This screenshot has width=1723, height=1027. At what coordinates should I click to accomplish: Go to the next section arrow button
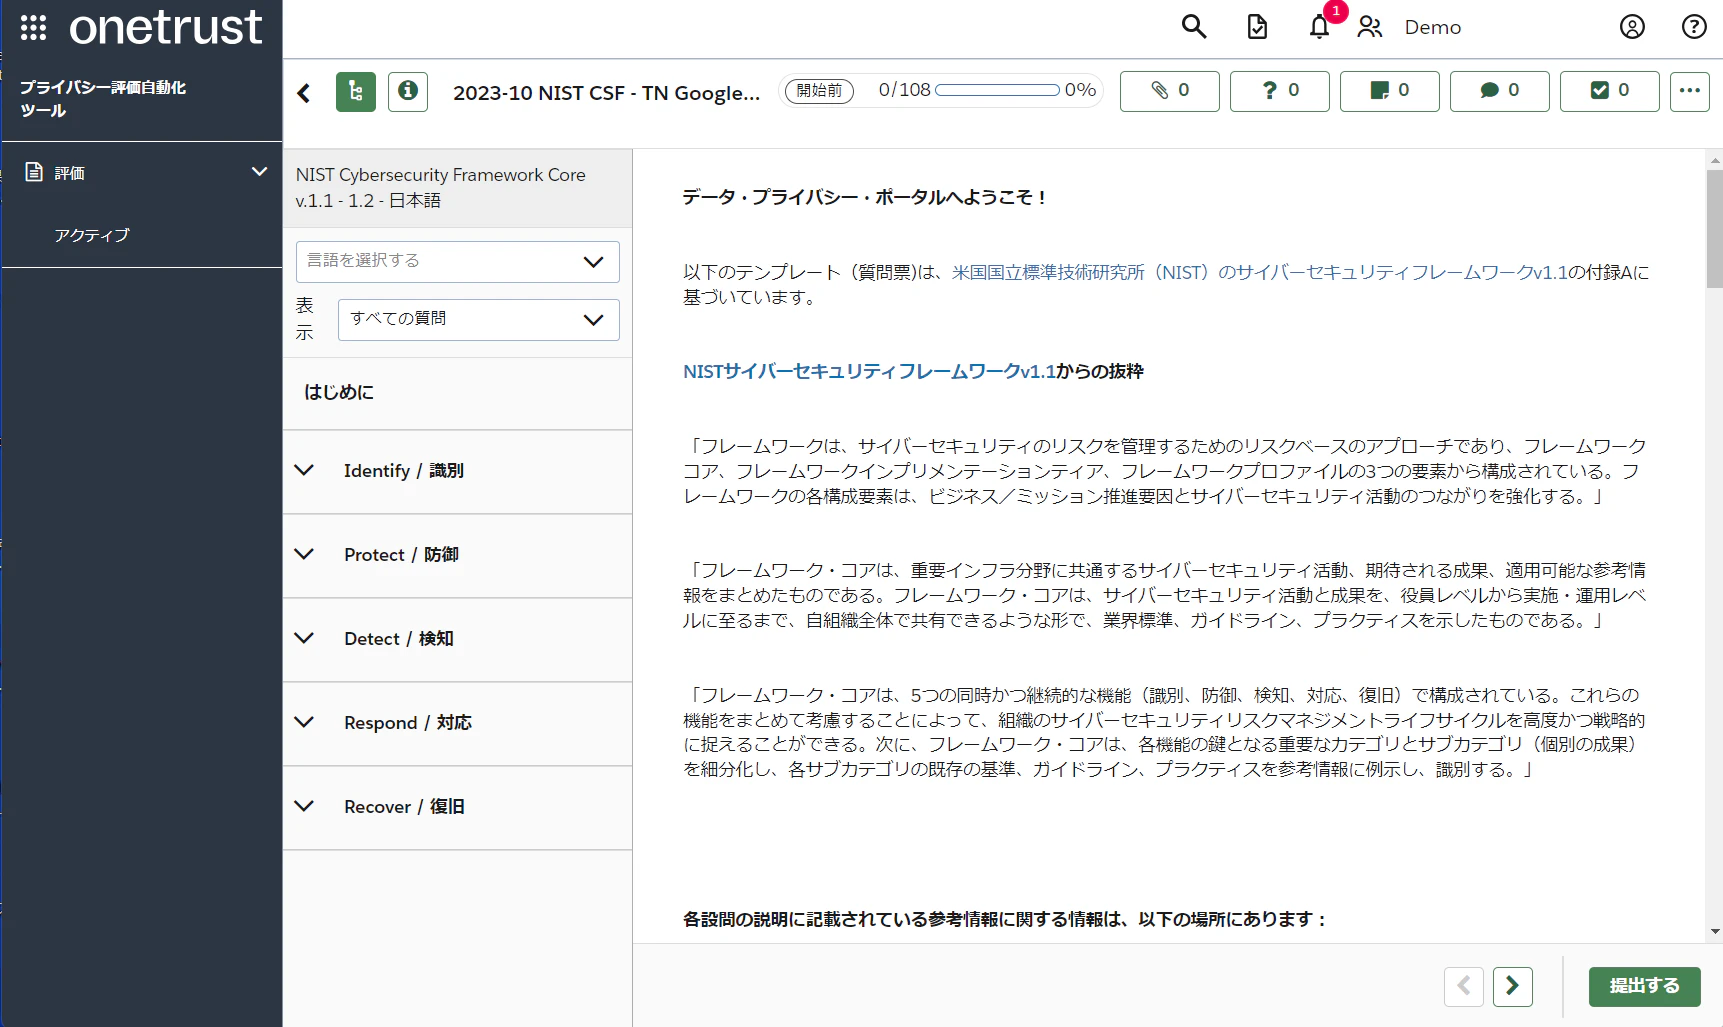1513,987
